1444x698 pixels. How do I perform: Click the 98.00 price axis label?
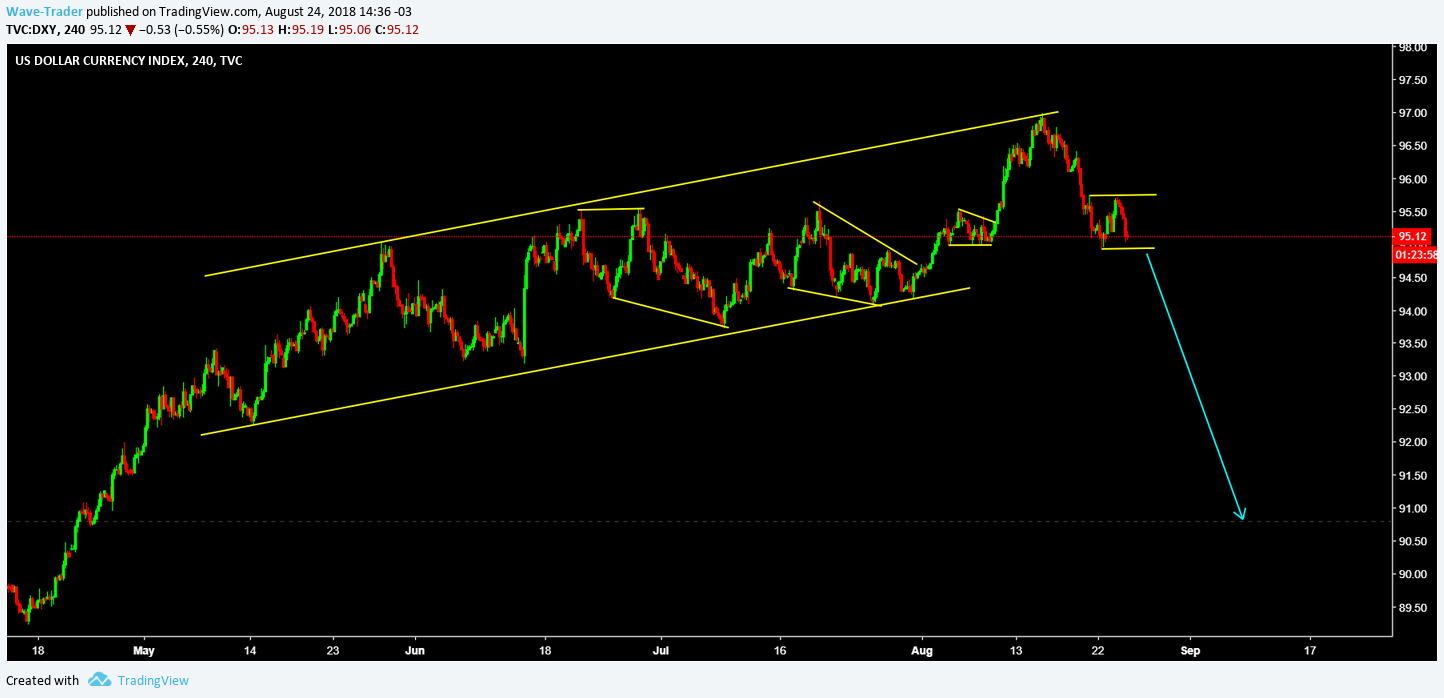point(1412,47)
